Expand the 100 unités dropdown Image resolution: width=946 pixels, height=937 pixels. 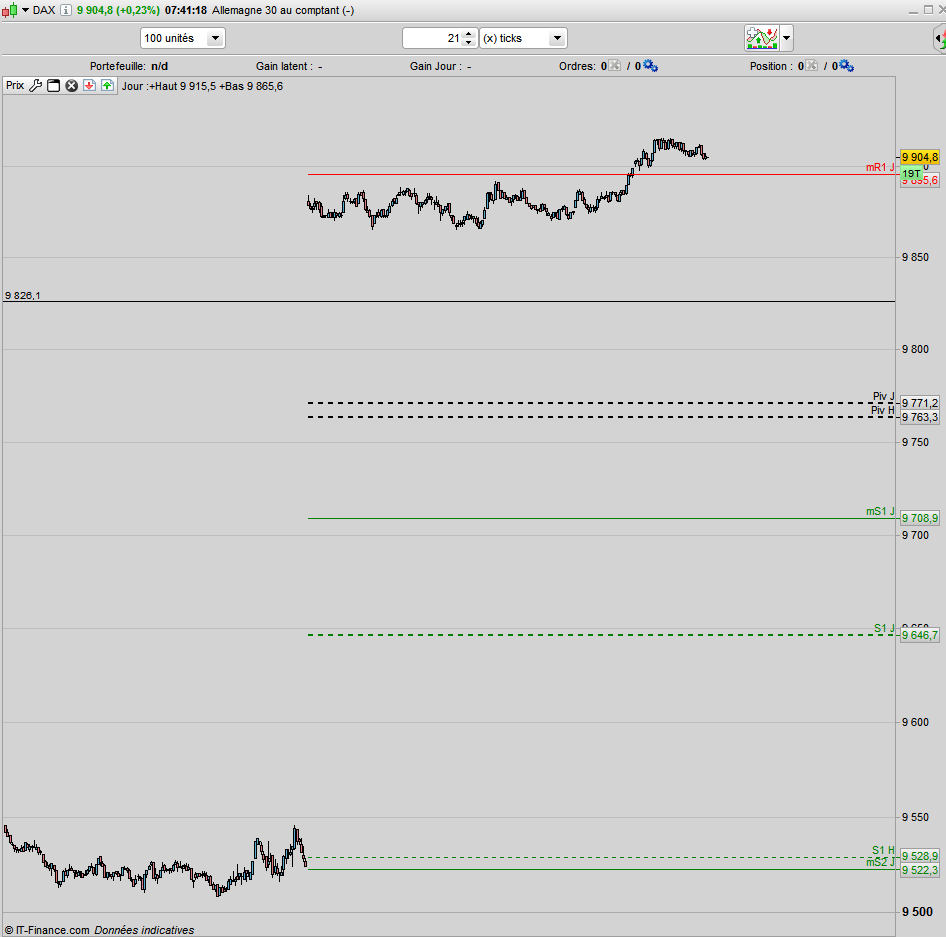[215, 38]
